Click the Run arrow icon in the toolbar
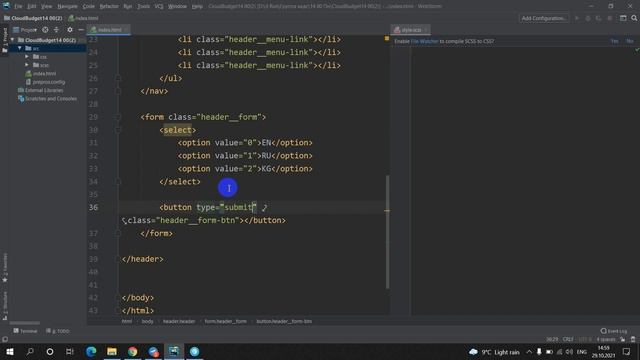Screen dimensions: 640x360 [577, 18]
